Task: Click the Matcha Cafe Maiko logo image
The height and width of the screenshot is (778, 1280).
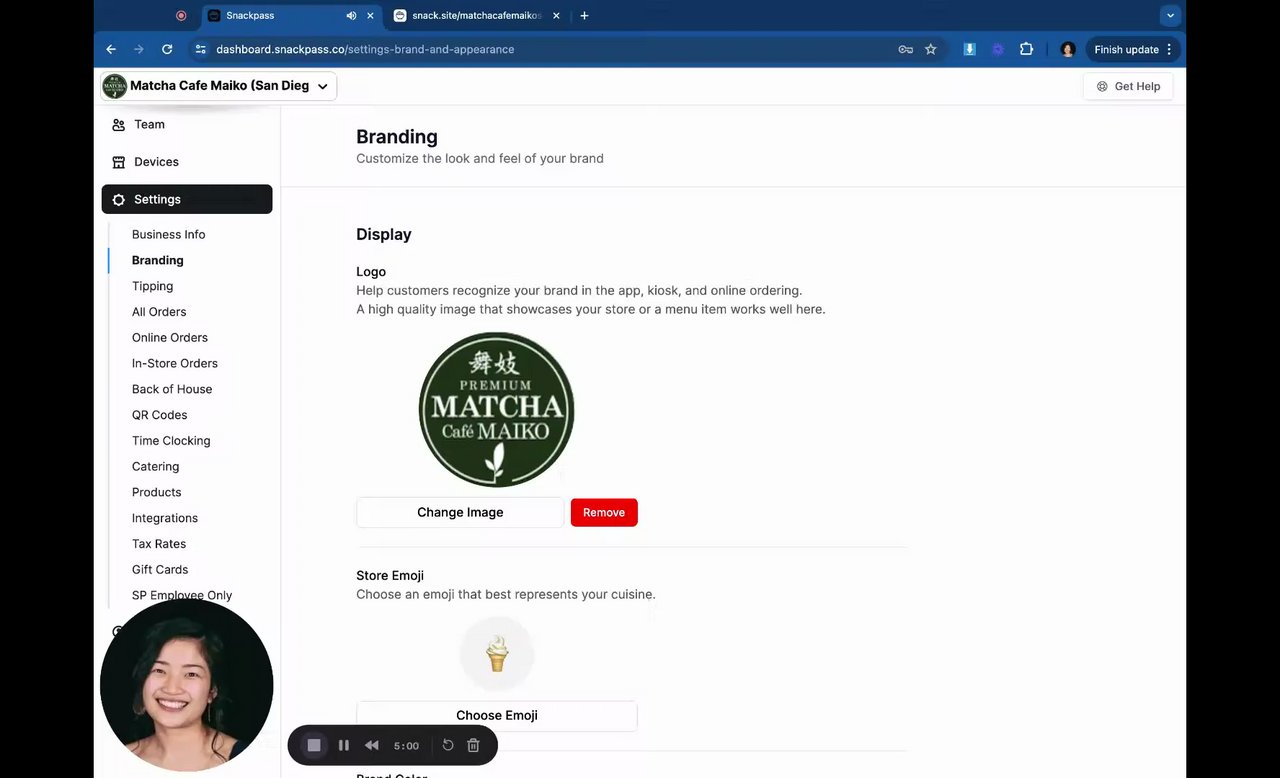Action: coord(496,410)
